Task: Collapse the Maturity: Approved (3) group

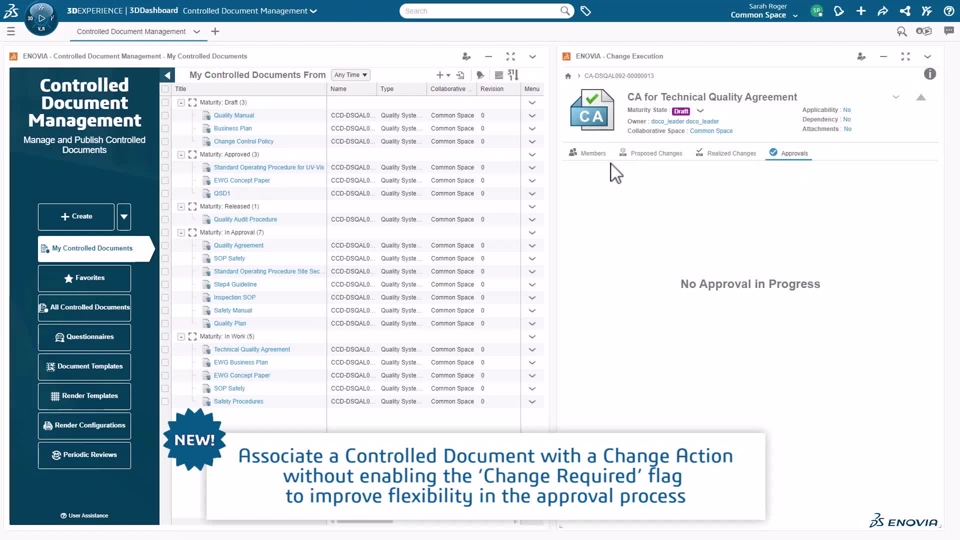Action: (181, 154)
